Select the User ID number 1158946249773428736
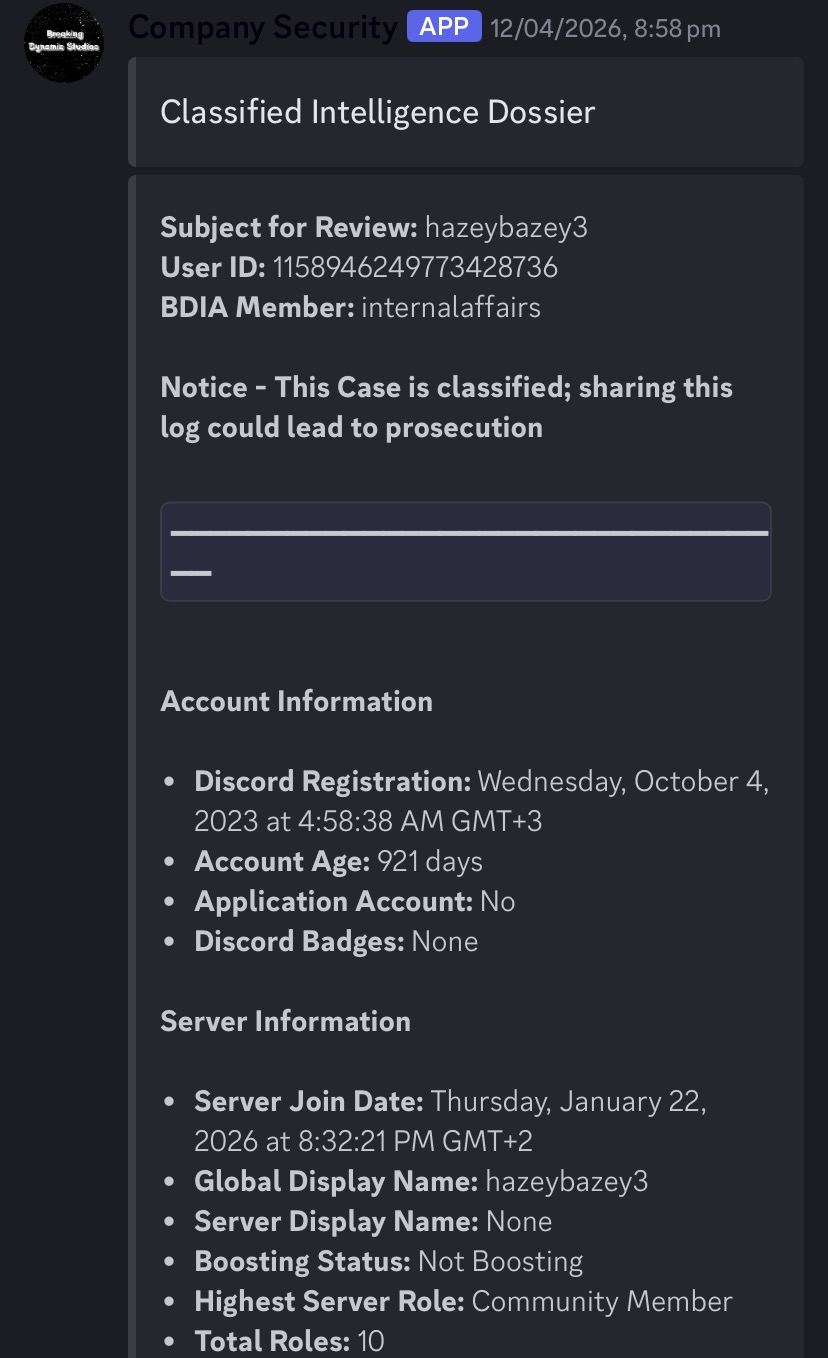The width and height of the screenshot is (828, 1358). click(x=415, y=267)
